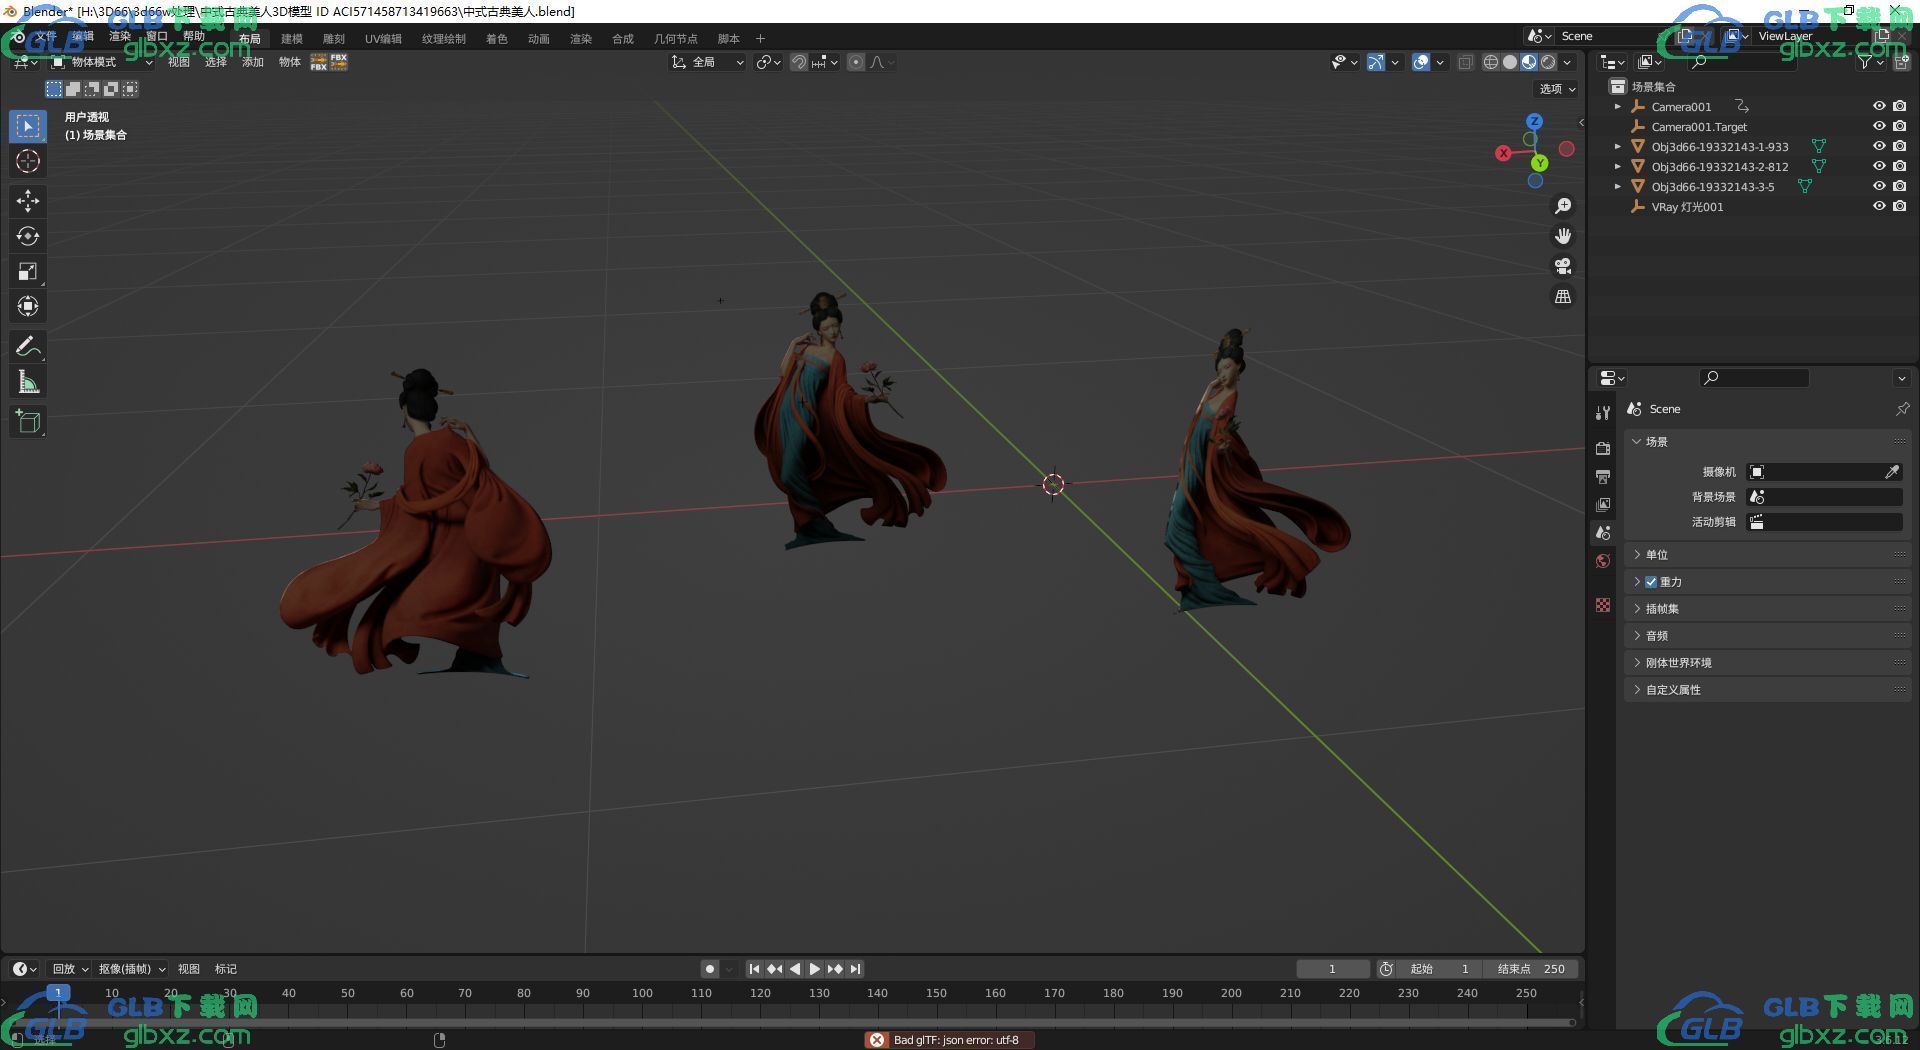Activate the Annotate pencil tool
The image size is (1920, 1050).
28,347
